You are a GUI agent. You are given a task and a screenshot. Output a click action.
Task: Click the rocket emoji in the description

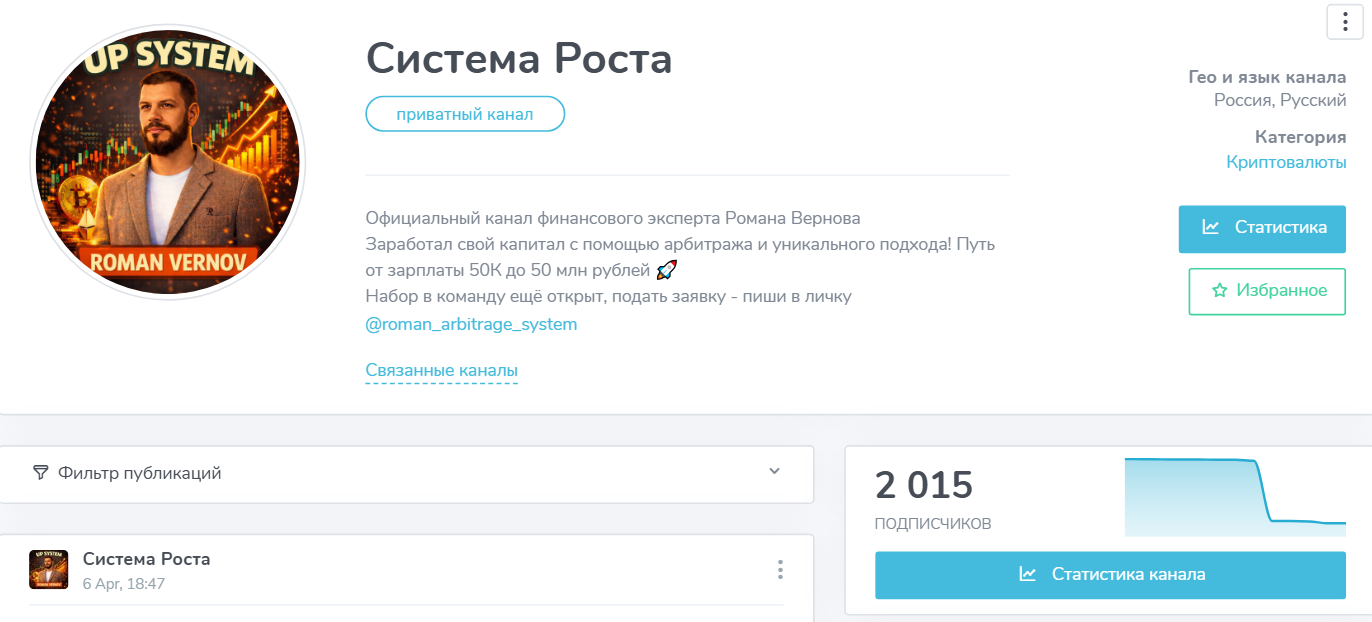pyautogui.click(x=666, y=270)
